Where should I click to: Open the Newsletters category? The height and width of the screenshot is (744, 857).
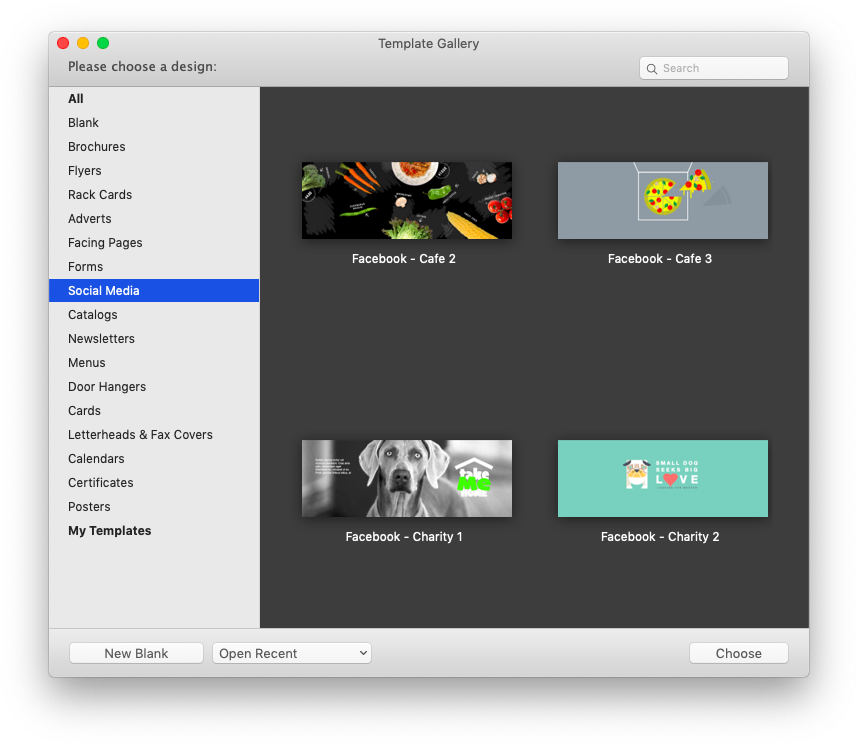(101, 339)
